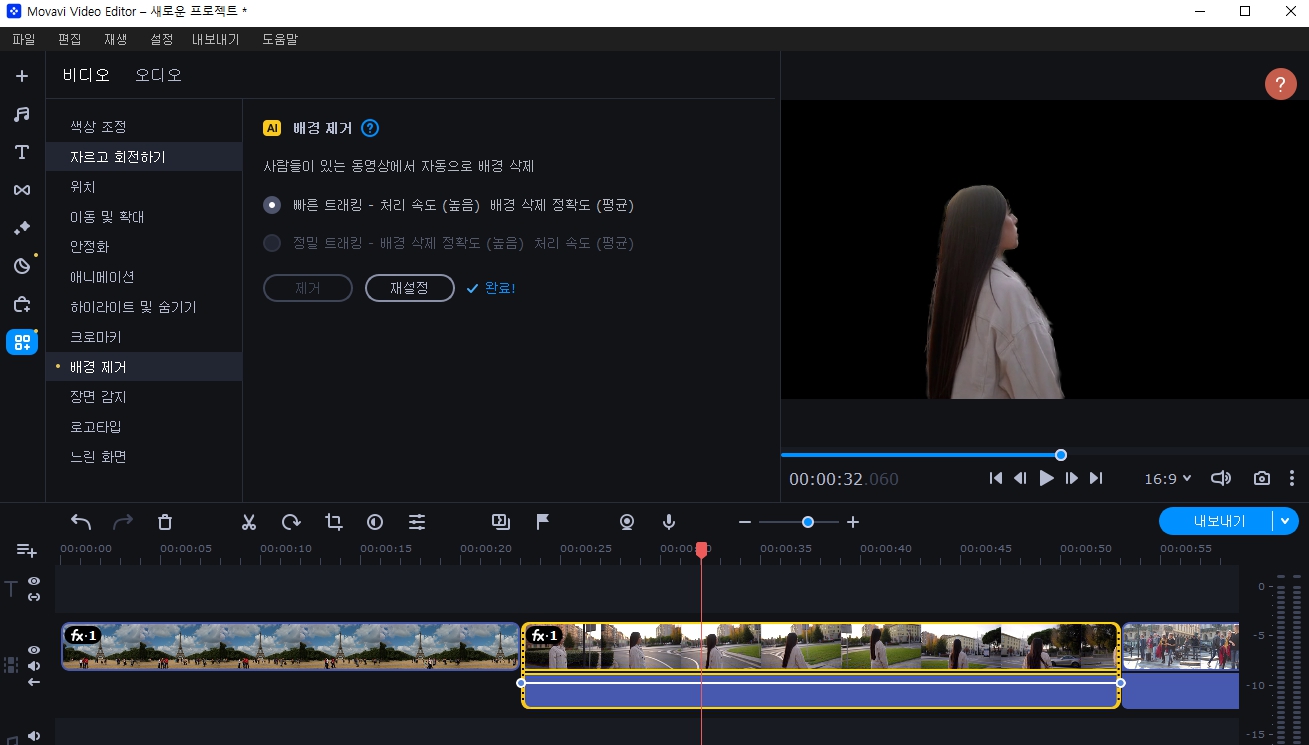Skip to previous clip in preview
This screenshot has width=1309, height=745.
click(x=995, y=479)
